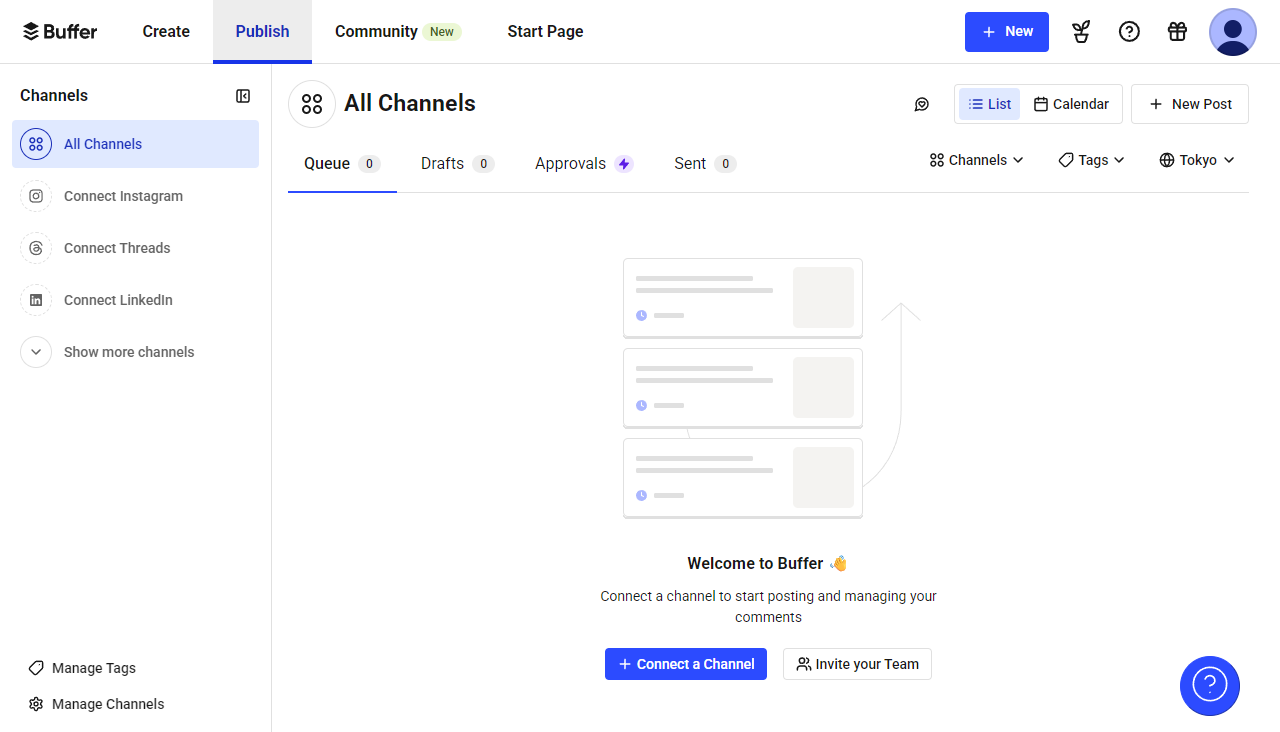1280x732 pixels.
Task: Open the user profile avatar
Action: [x=1232, y=32]
